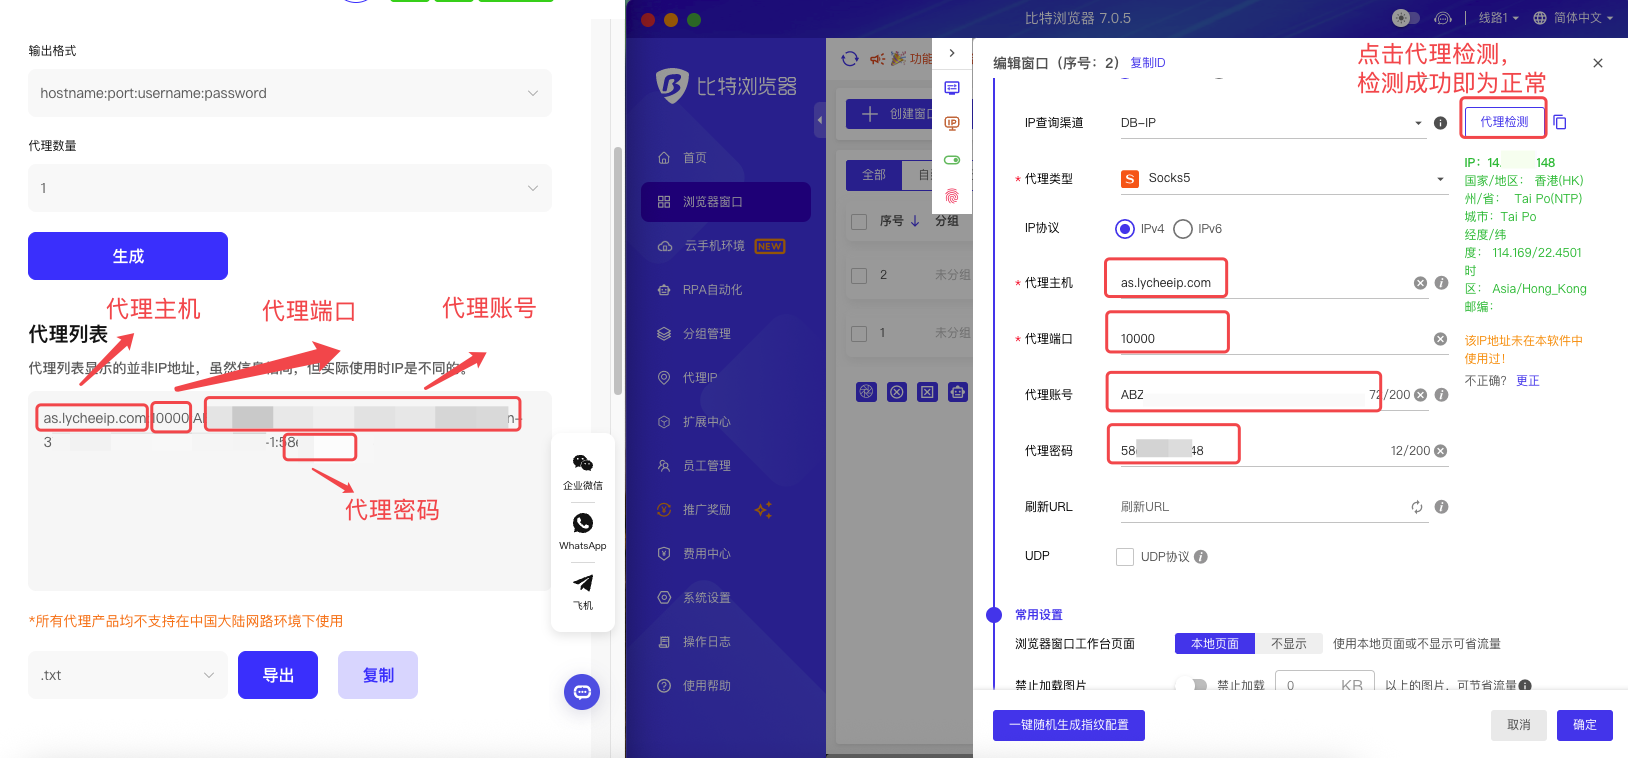This screenshot has width=1628, height=758.
Task: Open RPA自动化 in the sidebar
Action: coord(726,290)
